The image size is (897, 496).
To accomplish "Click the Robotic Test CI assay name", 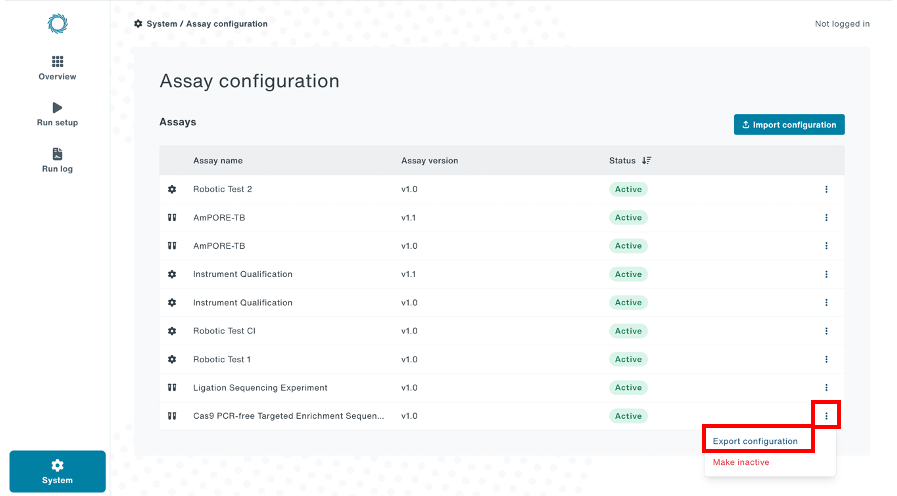I will [x=224, y=331].
